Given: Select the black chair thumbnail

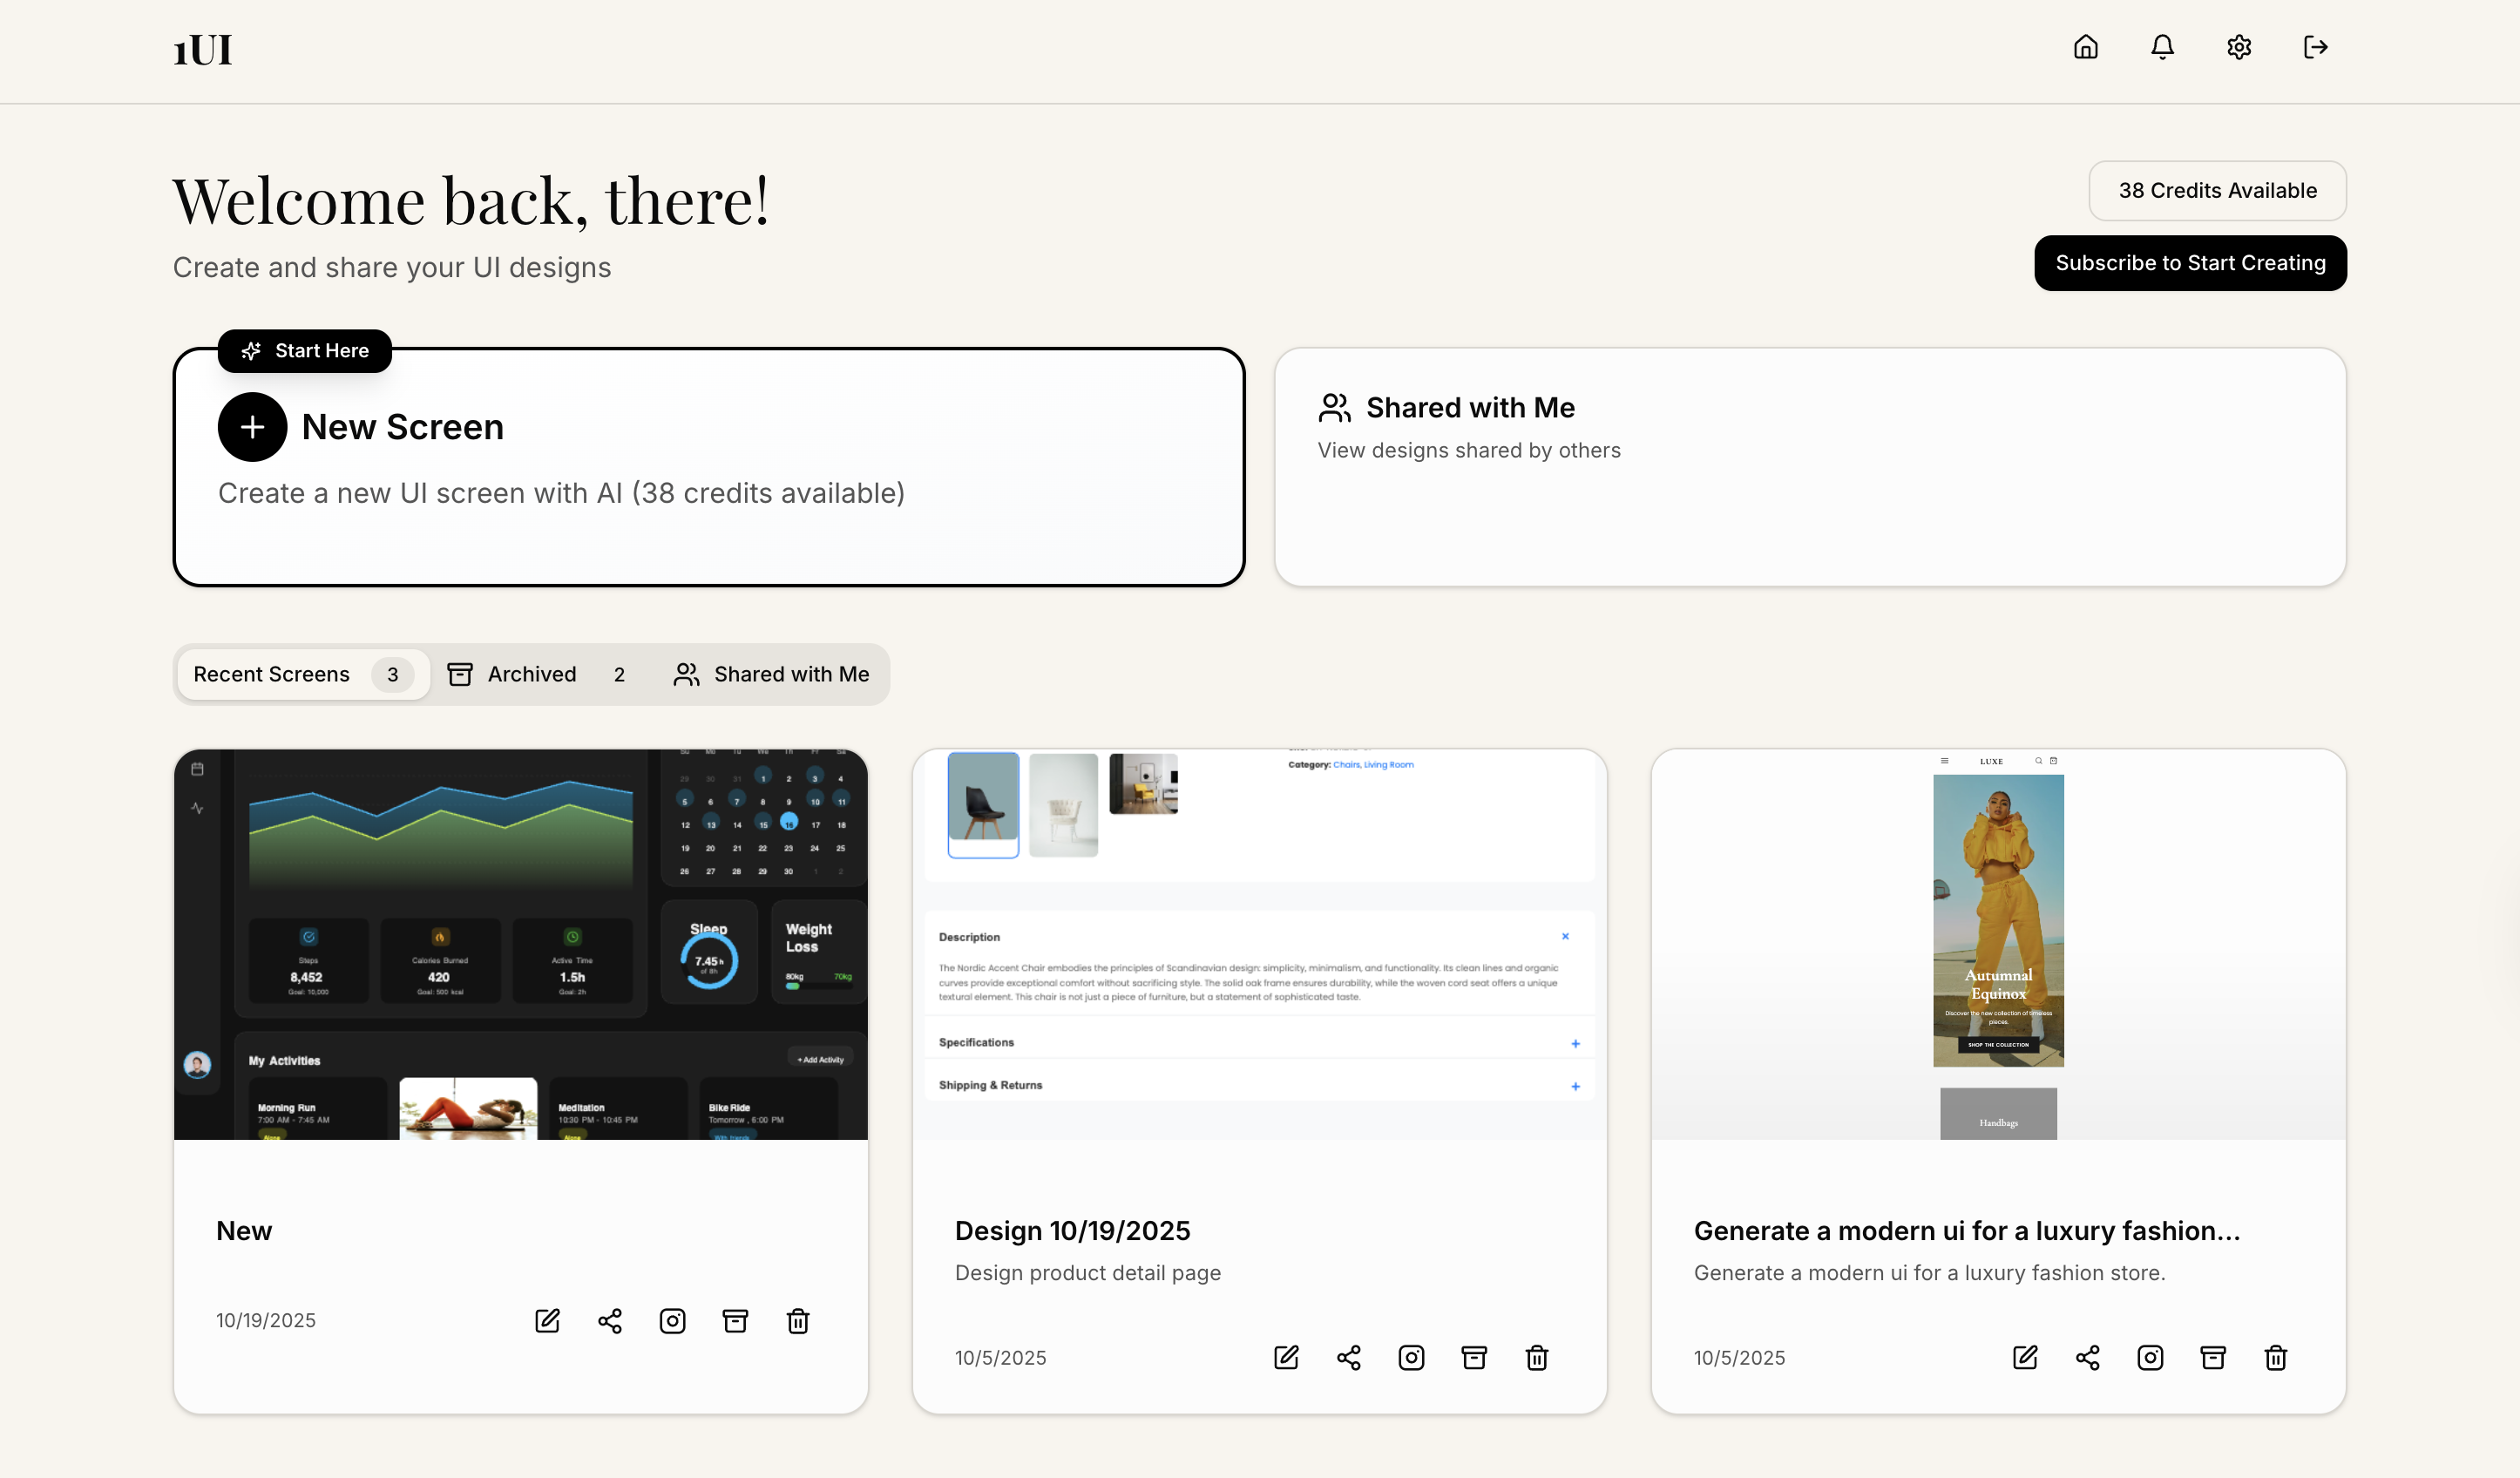Looking at the screenshot, I should tap(983, 805).
